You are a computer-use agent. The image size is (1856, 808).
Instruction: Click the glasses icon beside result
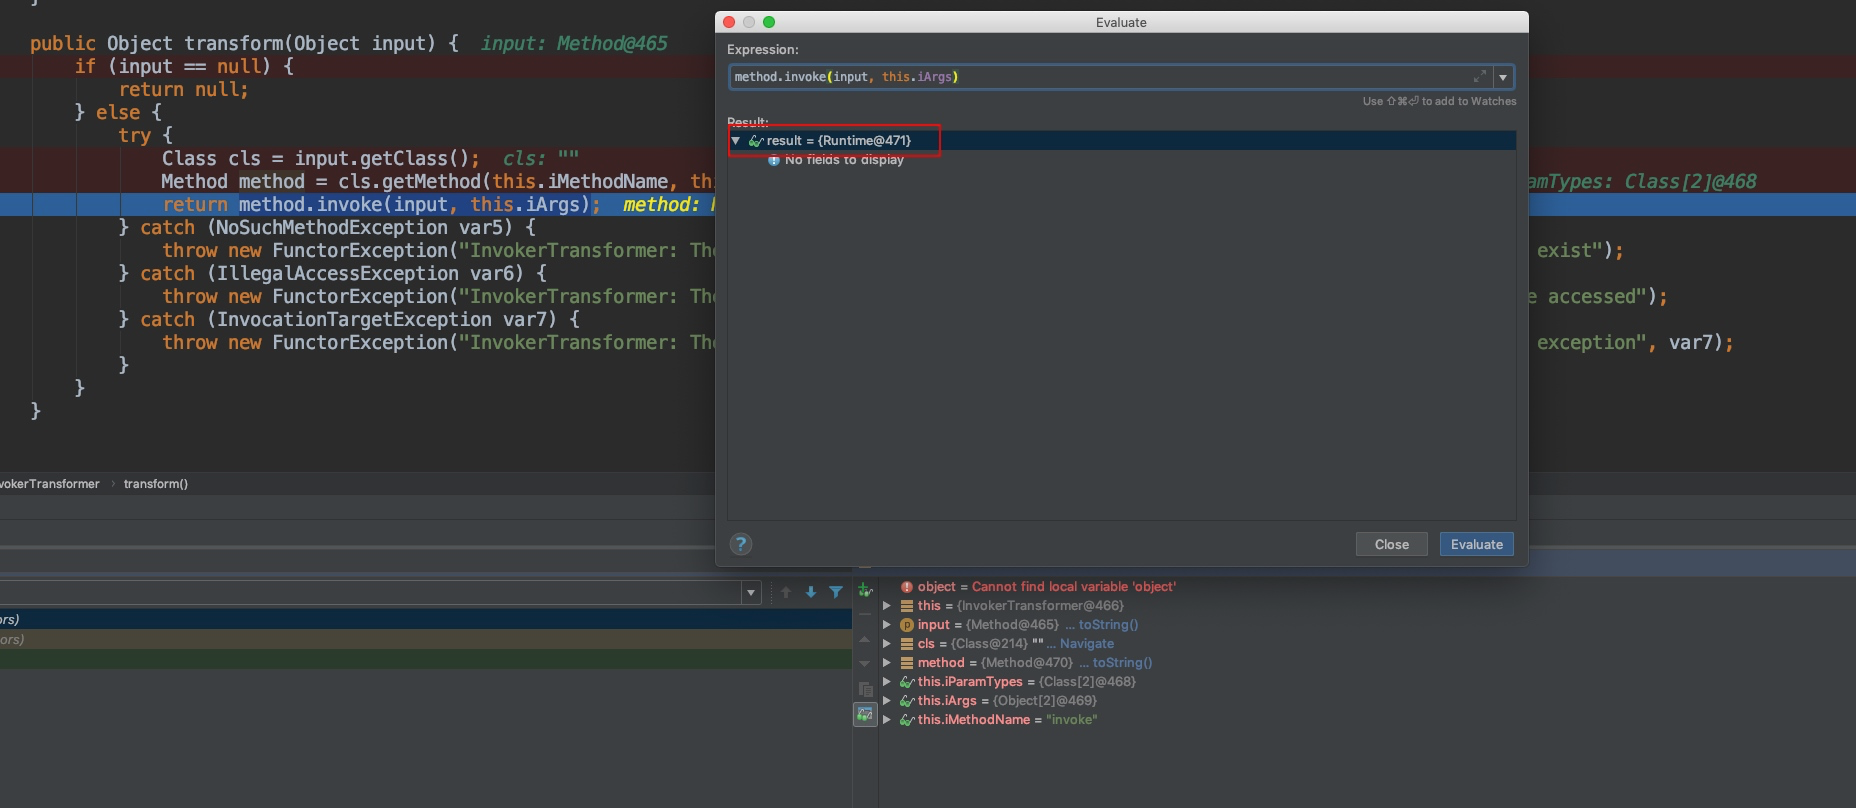pyautogui.click(x=756, y=141)
